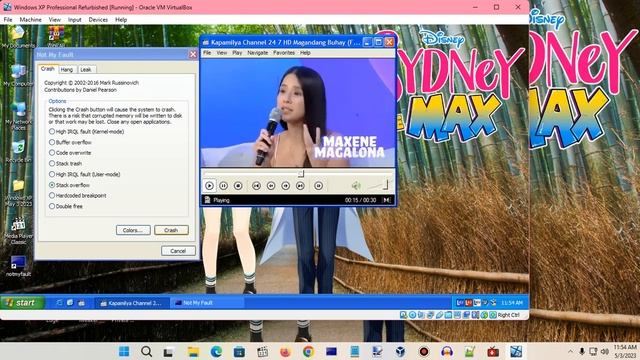Activate Not My Fault taskbar button

(x=206, y=303)
